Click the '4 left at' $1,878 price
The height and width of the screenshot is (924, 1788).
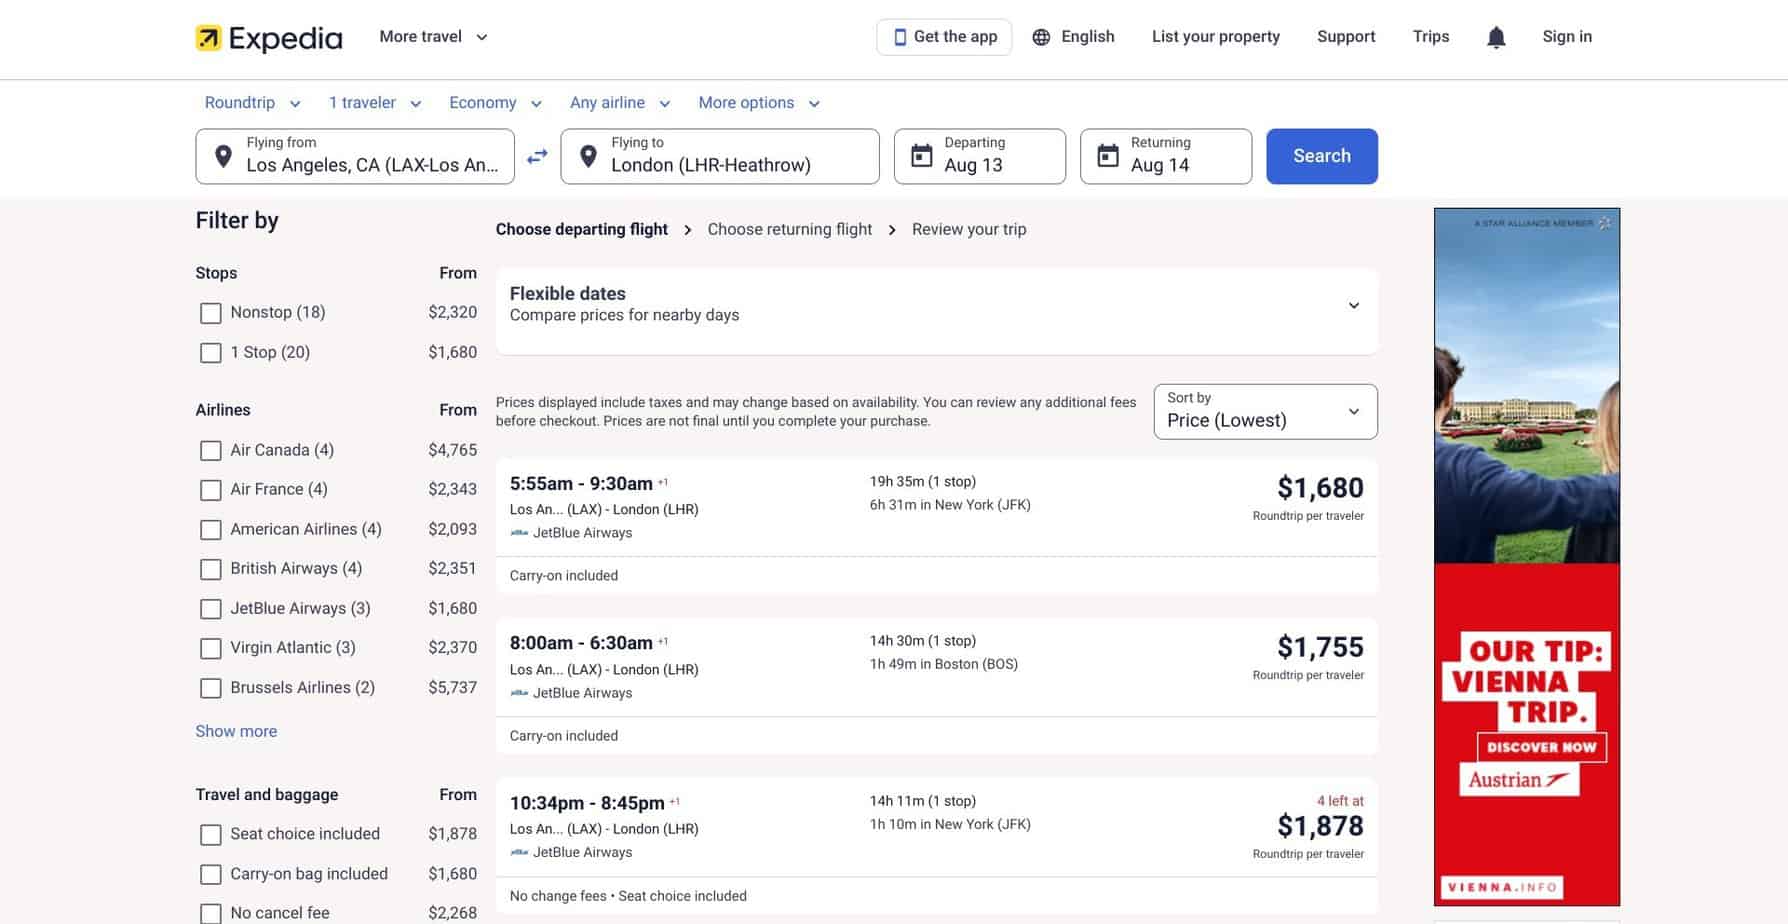[x=1320, y=827]
